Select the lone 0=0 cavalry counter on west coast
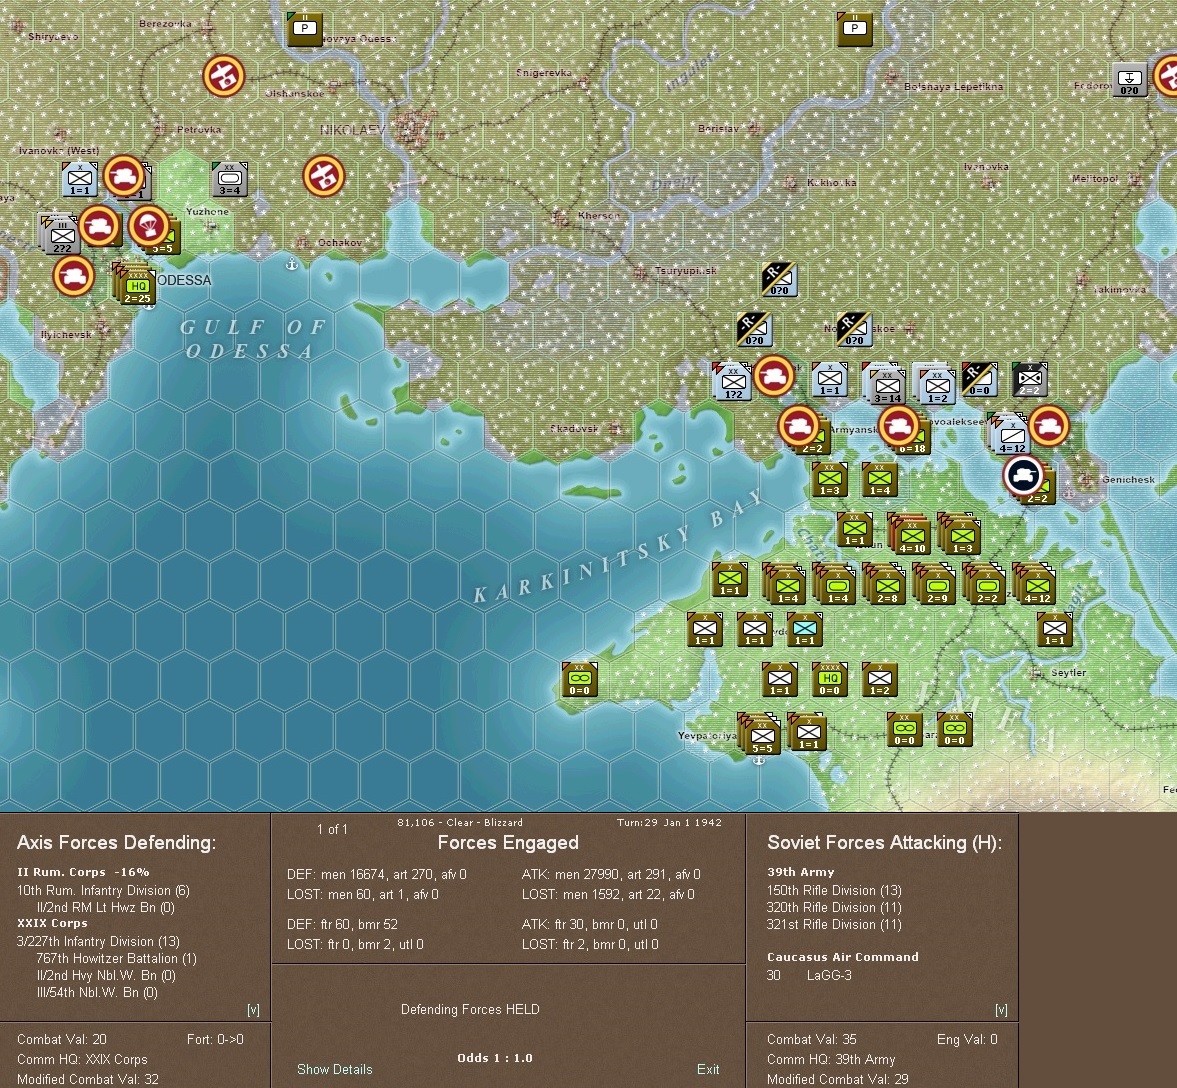Image resolution: width=1177 pixels, height=1088 pixels. point(579,680)
